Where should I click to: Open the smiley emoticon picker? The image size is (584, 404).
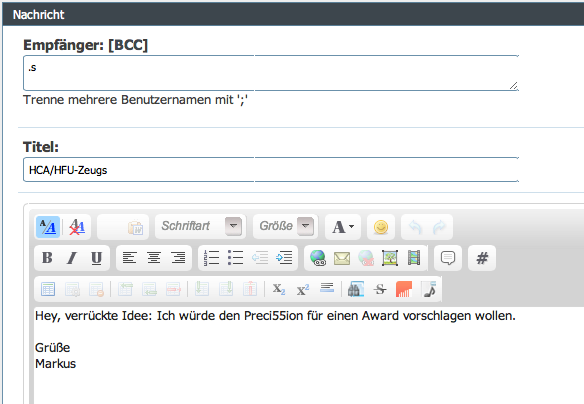pyautogui.click(x=381, y=227)
